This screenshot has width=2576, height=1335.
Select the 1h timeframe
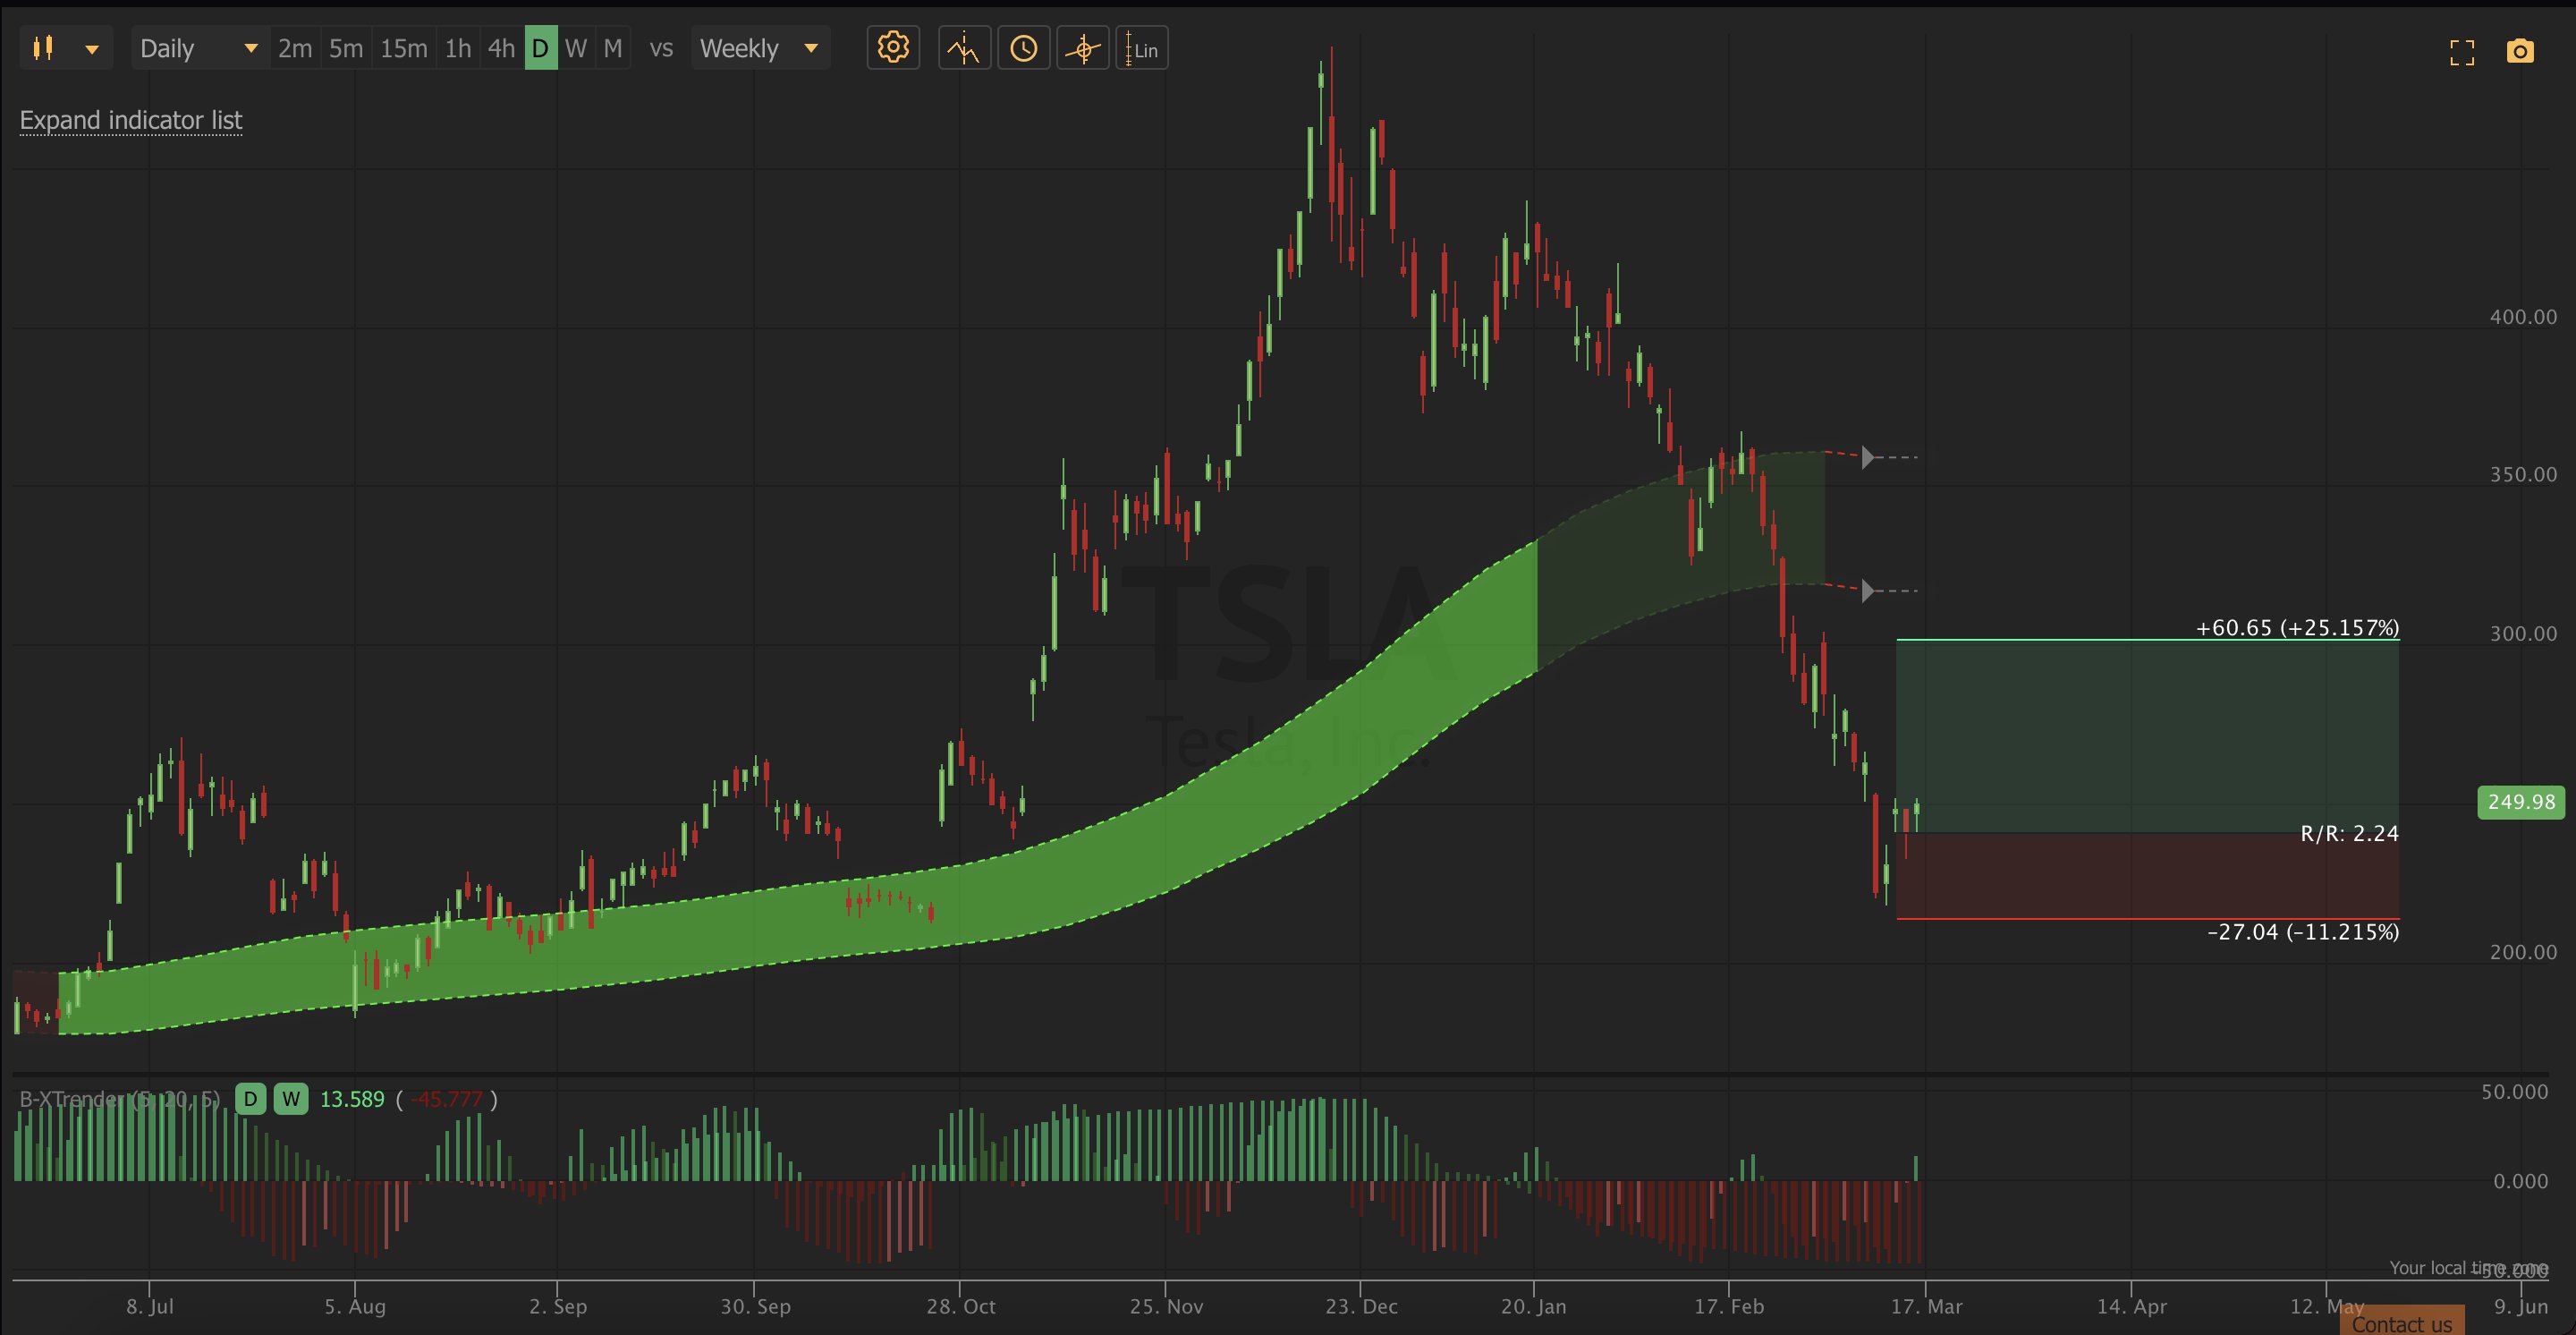[x=458, y=48]
